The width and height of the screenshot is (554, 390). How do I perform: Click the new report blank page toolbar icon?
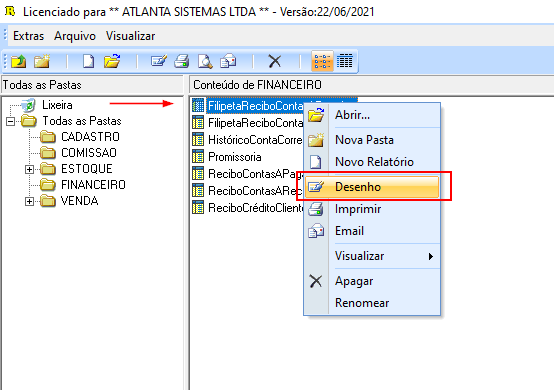[88, 61]
